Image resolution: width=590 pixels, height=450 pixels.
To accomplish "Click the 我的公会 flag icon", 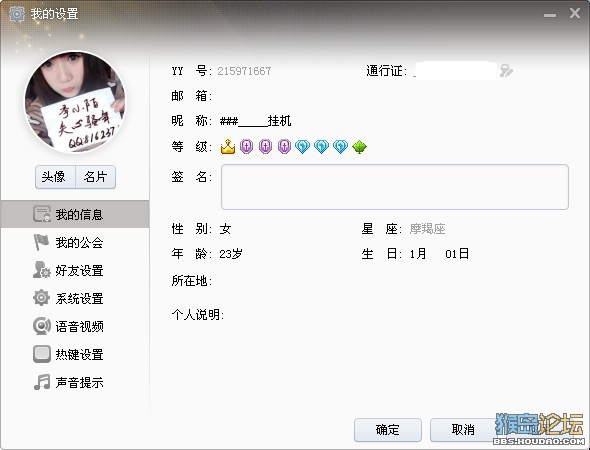I will coord(41,242).
